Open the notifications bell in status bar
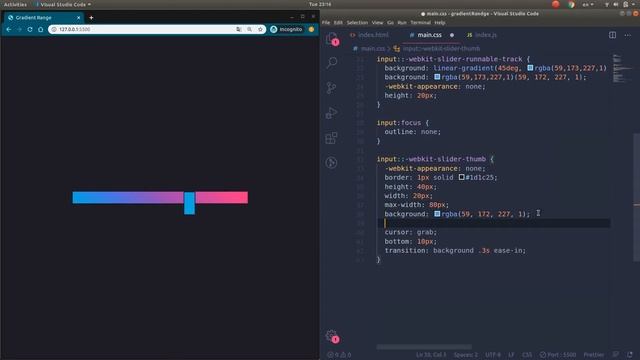The image size is (640, 360). (630, 355)
